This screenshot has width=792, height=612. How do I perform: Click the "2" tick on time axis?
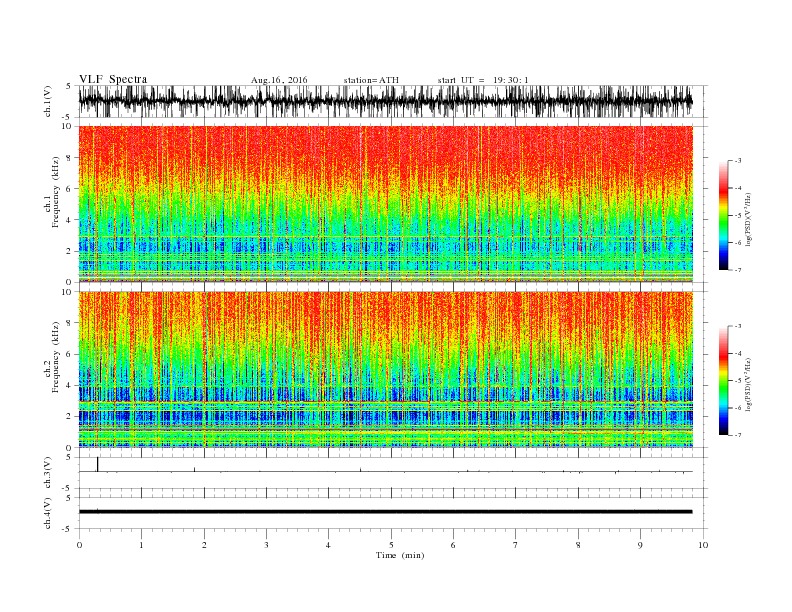[x=204, y=545]
